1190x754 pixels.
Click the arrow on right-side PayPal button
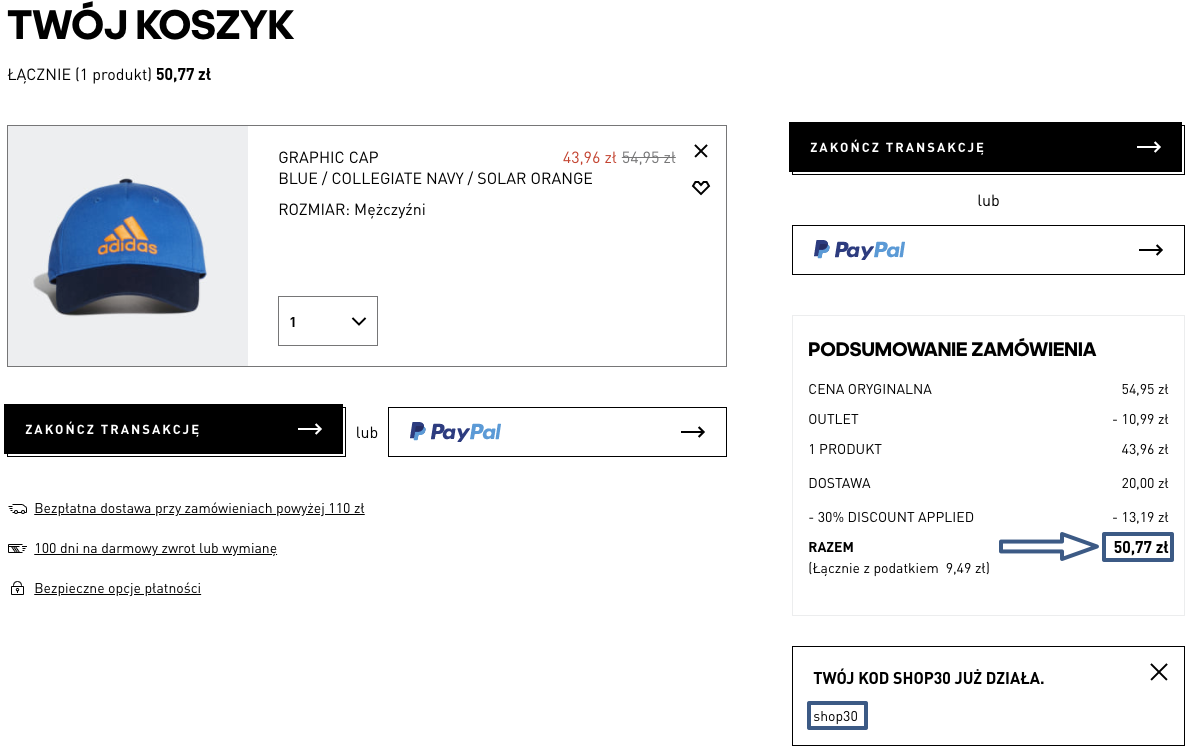(x=1151, y=250)
